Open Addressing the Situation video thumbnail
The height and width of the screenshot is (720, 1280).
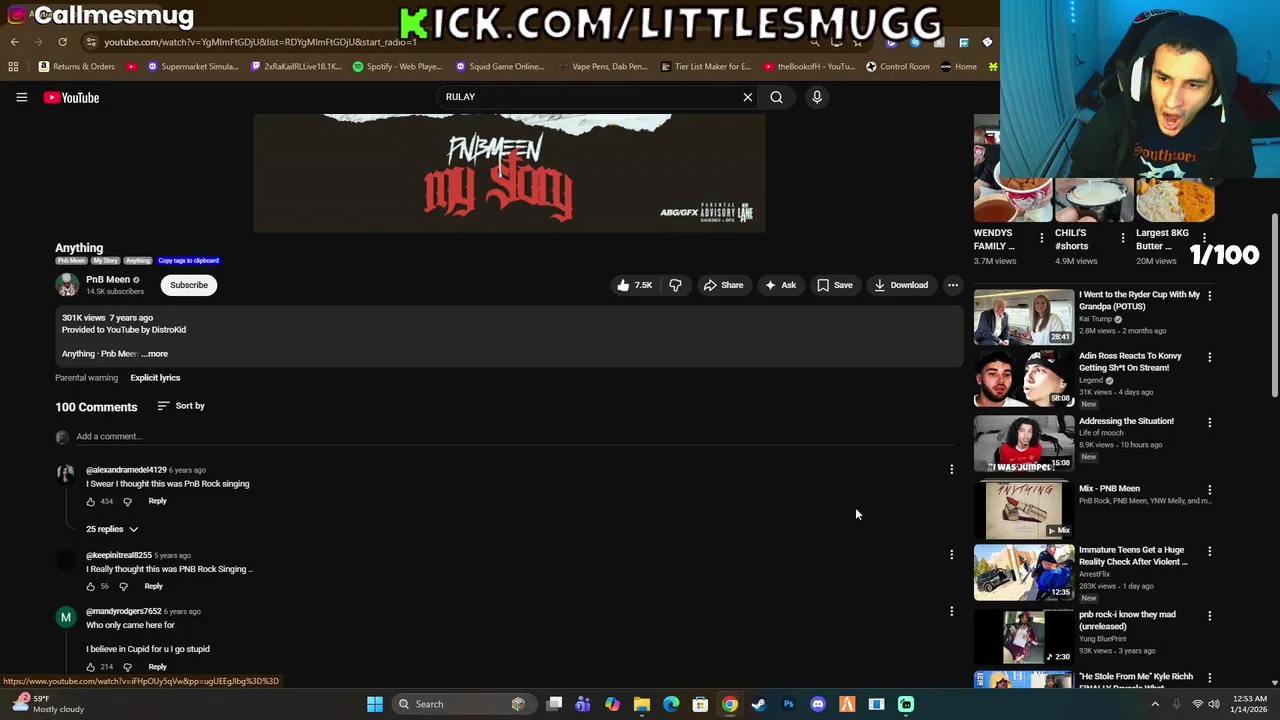click(1024, 442)
